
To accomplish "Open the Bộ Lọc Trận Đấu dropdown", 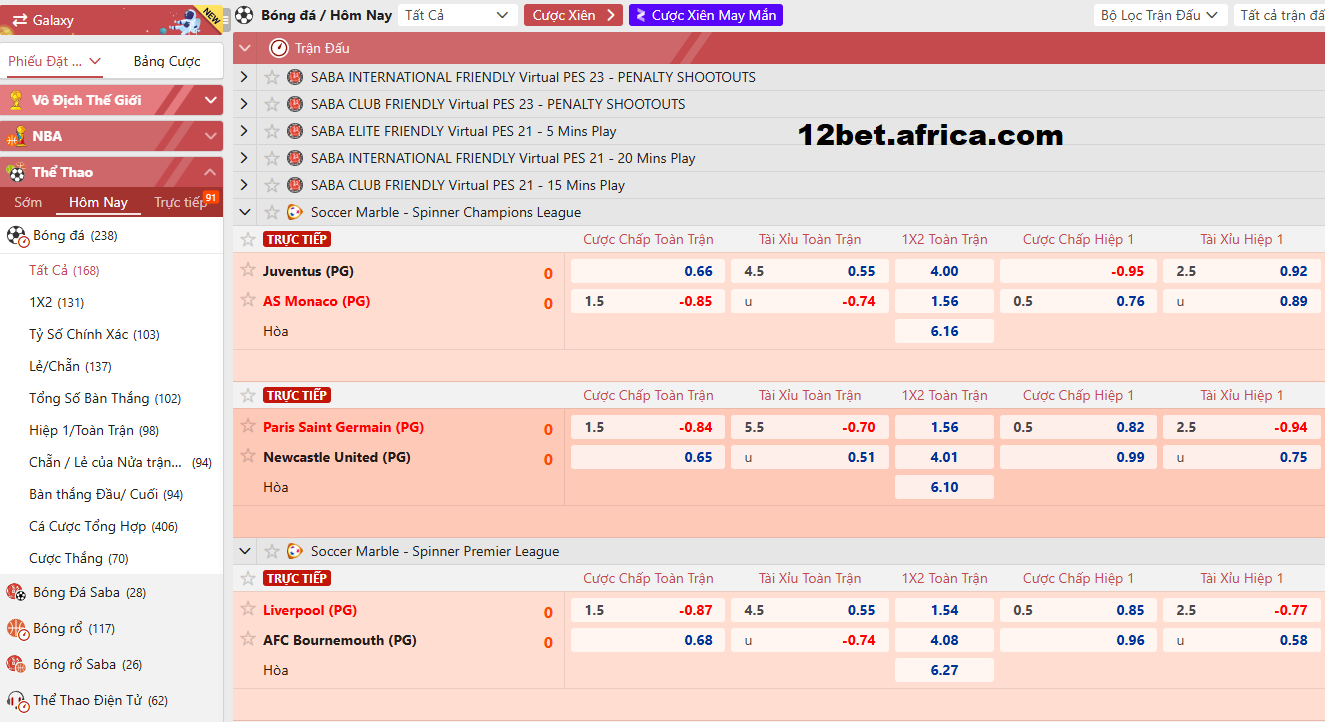I will click(x=1159, y=15).
